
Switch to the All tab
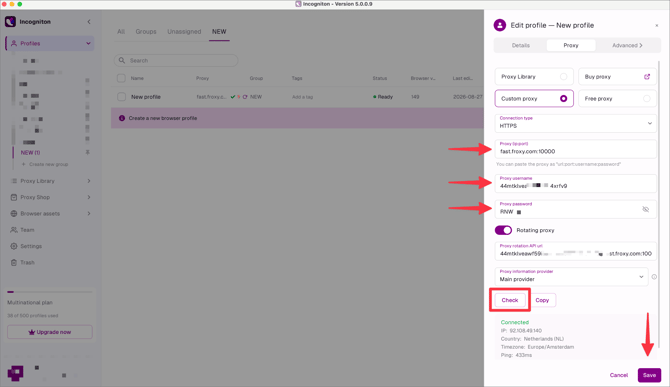click(121, 32)
